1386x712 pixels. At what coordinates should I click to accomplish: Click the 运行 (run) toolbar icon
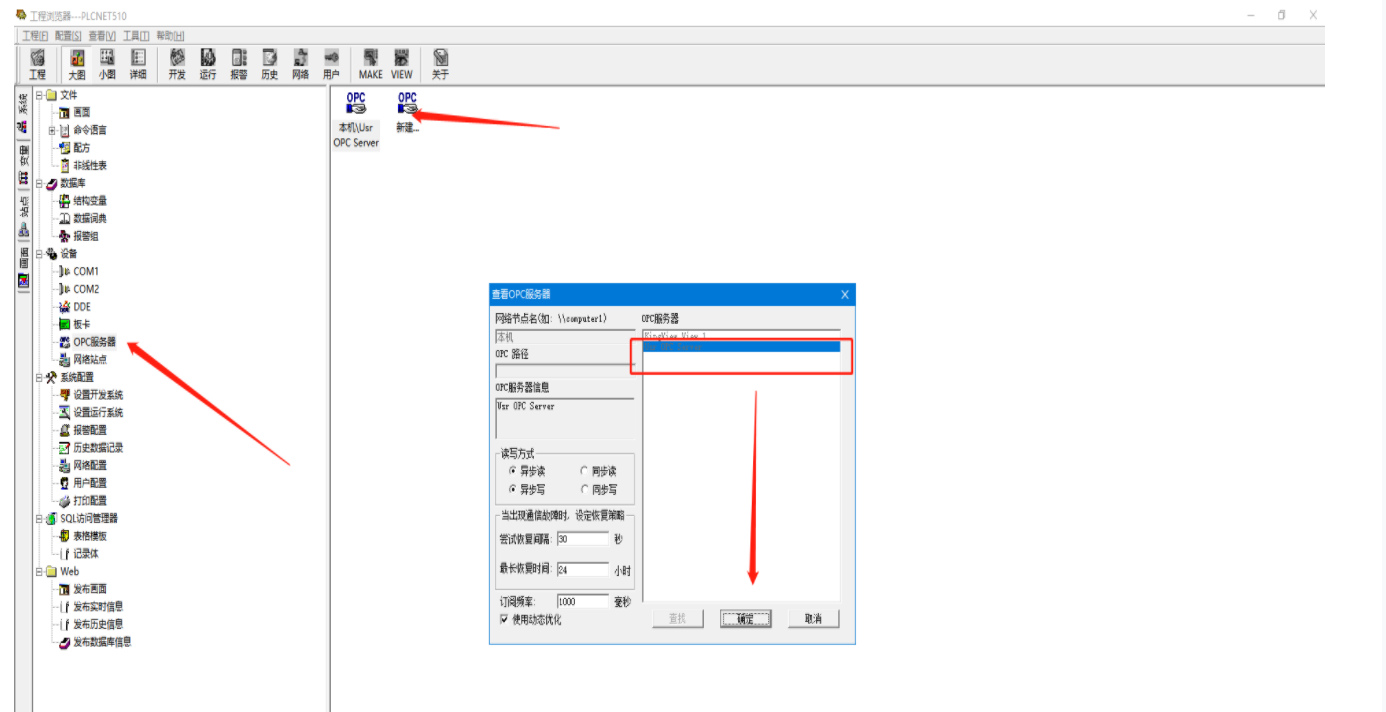tap(208, 63)
